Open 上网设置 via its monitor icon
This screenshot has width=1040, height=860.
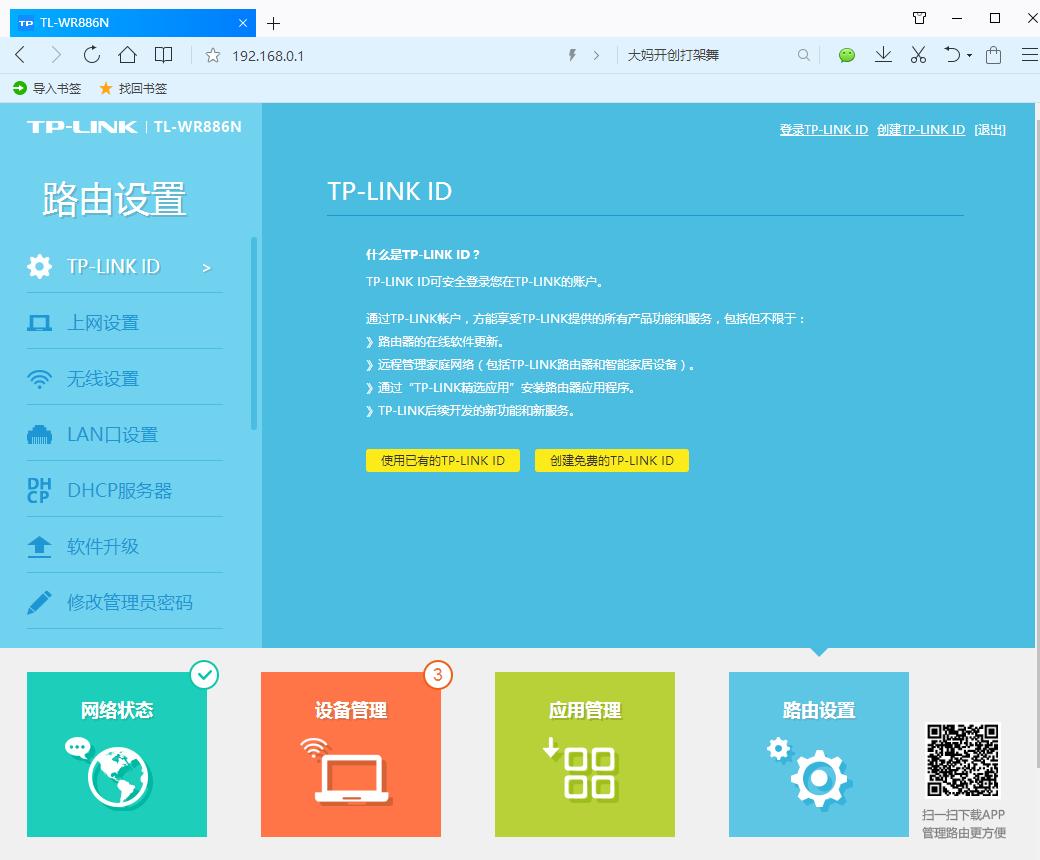pyautogui.click(x=39, y=322)
